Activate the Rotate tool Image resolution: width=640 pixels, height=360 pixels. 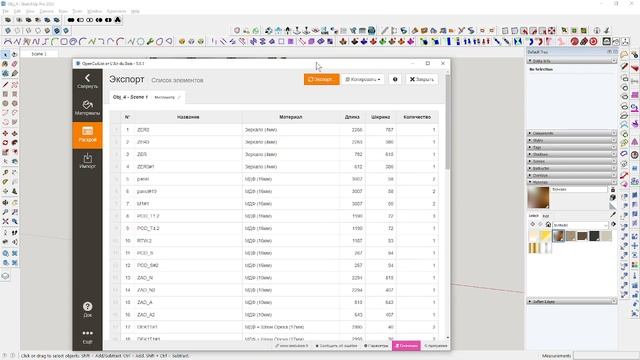tap(5, 143)
